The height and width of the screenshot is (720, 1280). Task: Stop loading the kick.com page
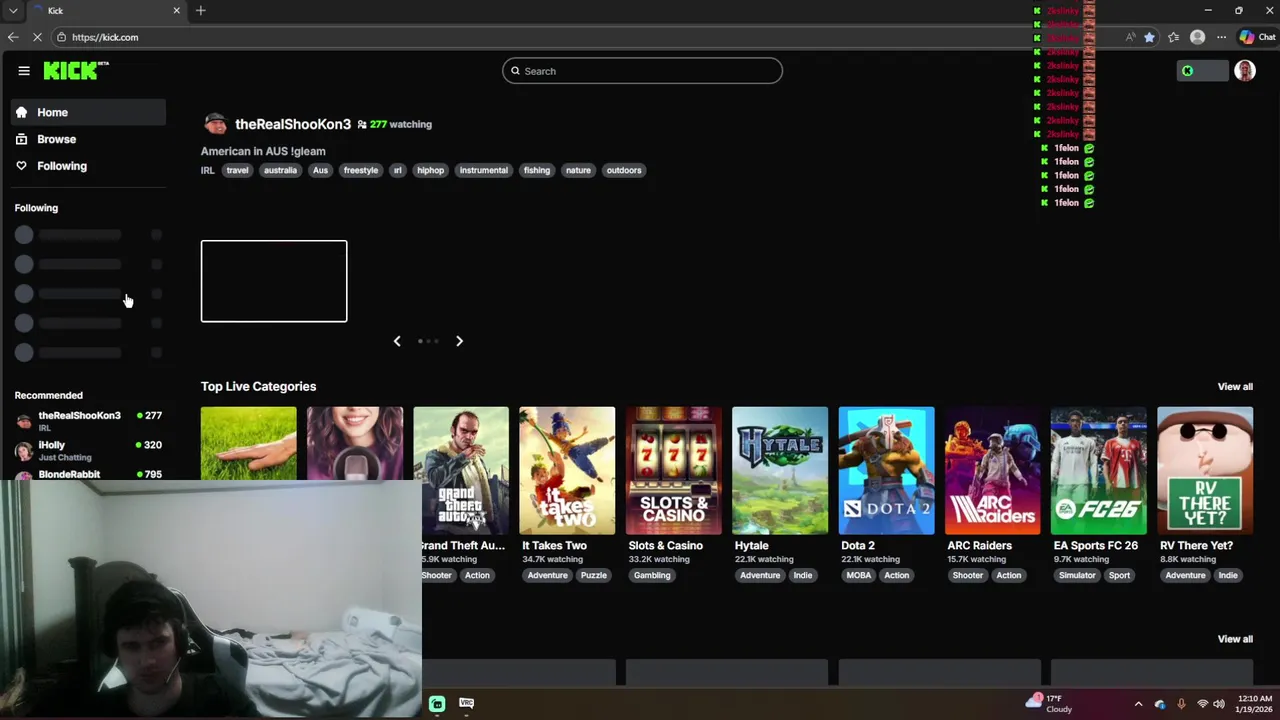37,37
